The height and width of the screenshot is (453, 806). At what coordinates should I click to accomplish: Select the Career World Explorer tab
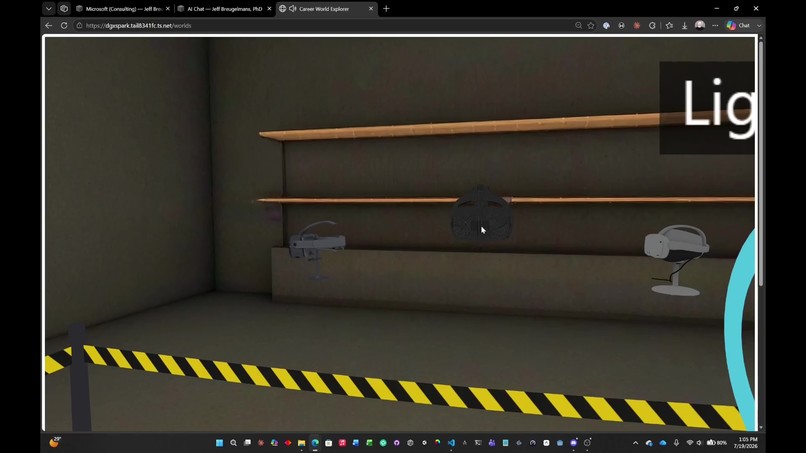click(x=326, y=9)
